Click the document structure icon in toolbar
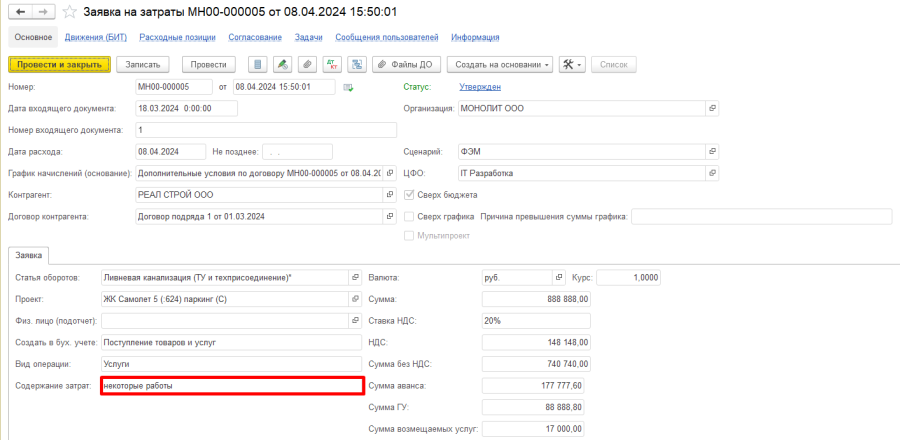 (x=356, y=64)
